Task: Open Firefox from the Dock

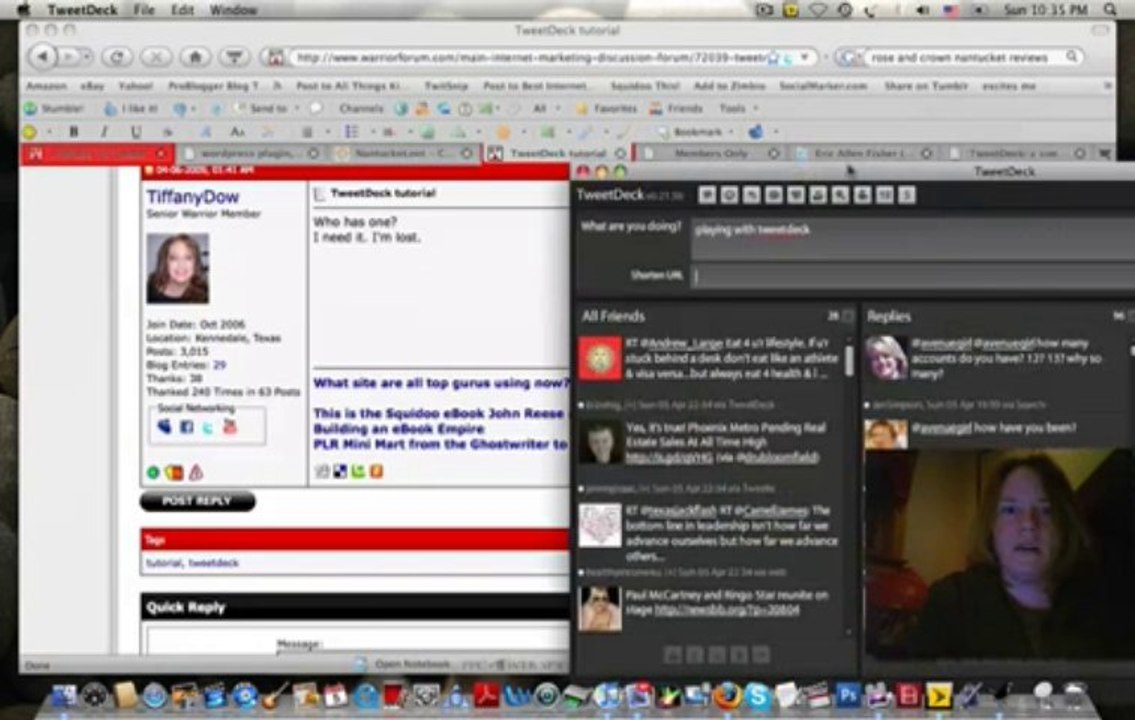Action: click(x=727, y=695)
